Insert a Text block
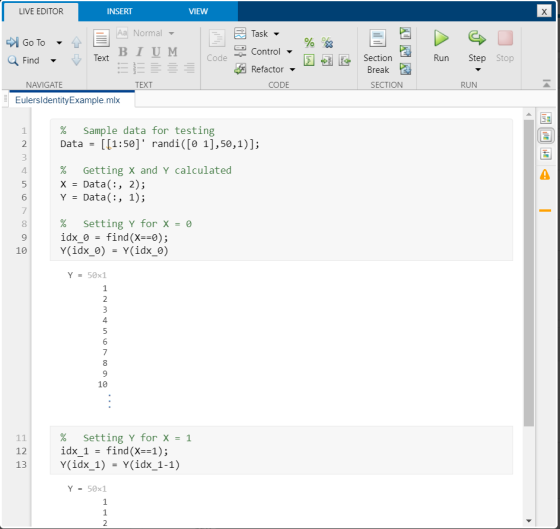The width and height of the screenshot is (560, 529). click(101, 46)
